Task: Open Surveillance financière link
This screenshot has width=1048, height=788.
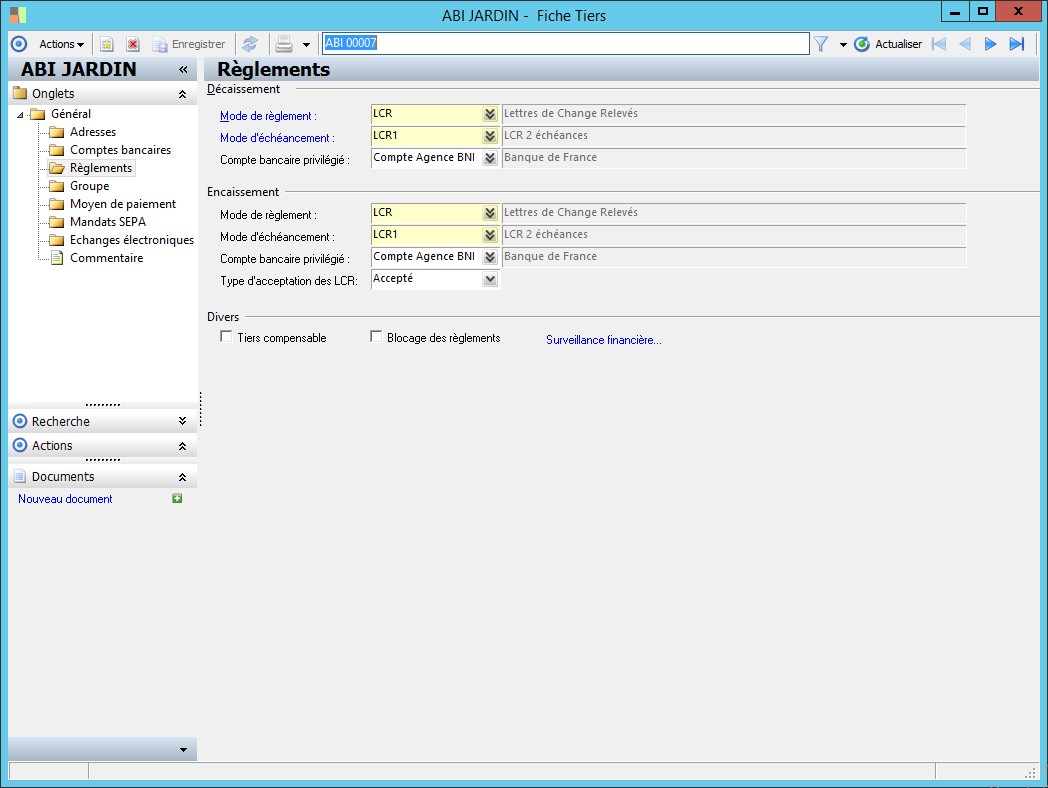Action: pyautogui.click(x=604, y=340)
